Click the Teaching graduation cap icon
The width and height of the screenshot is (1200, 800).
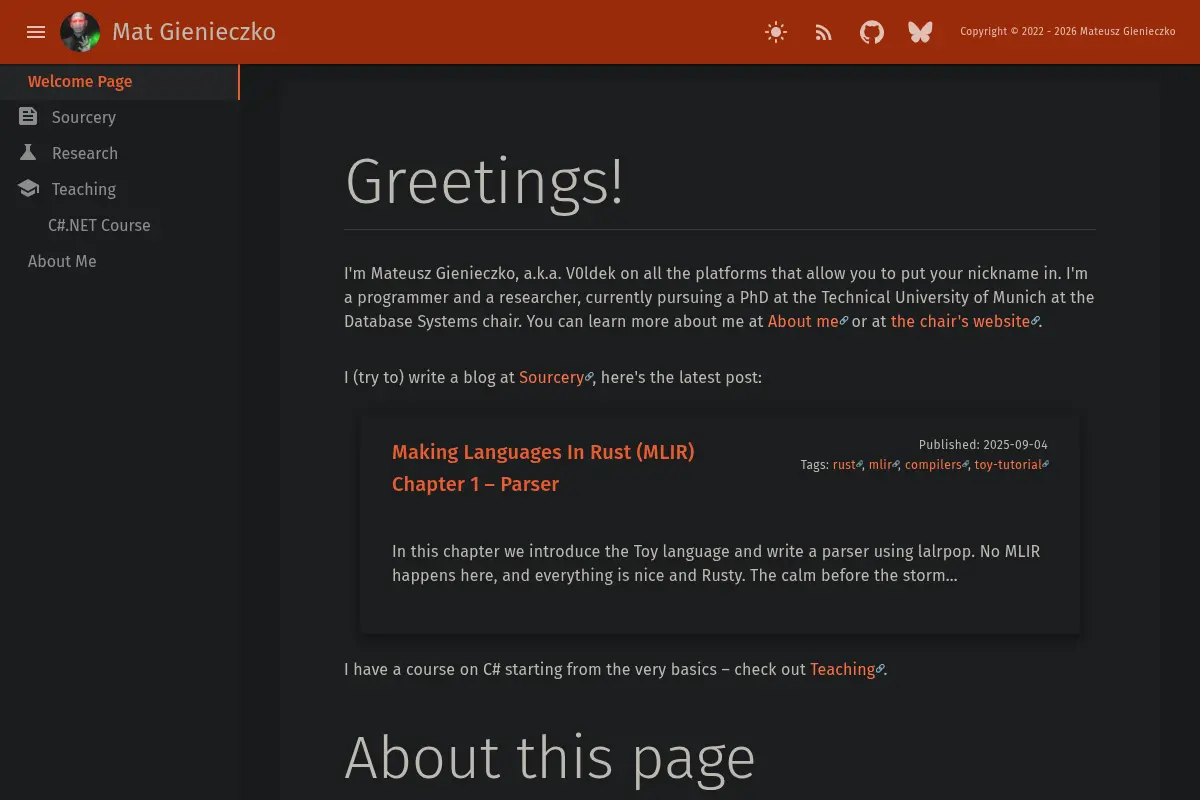28,189
